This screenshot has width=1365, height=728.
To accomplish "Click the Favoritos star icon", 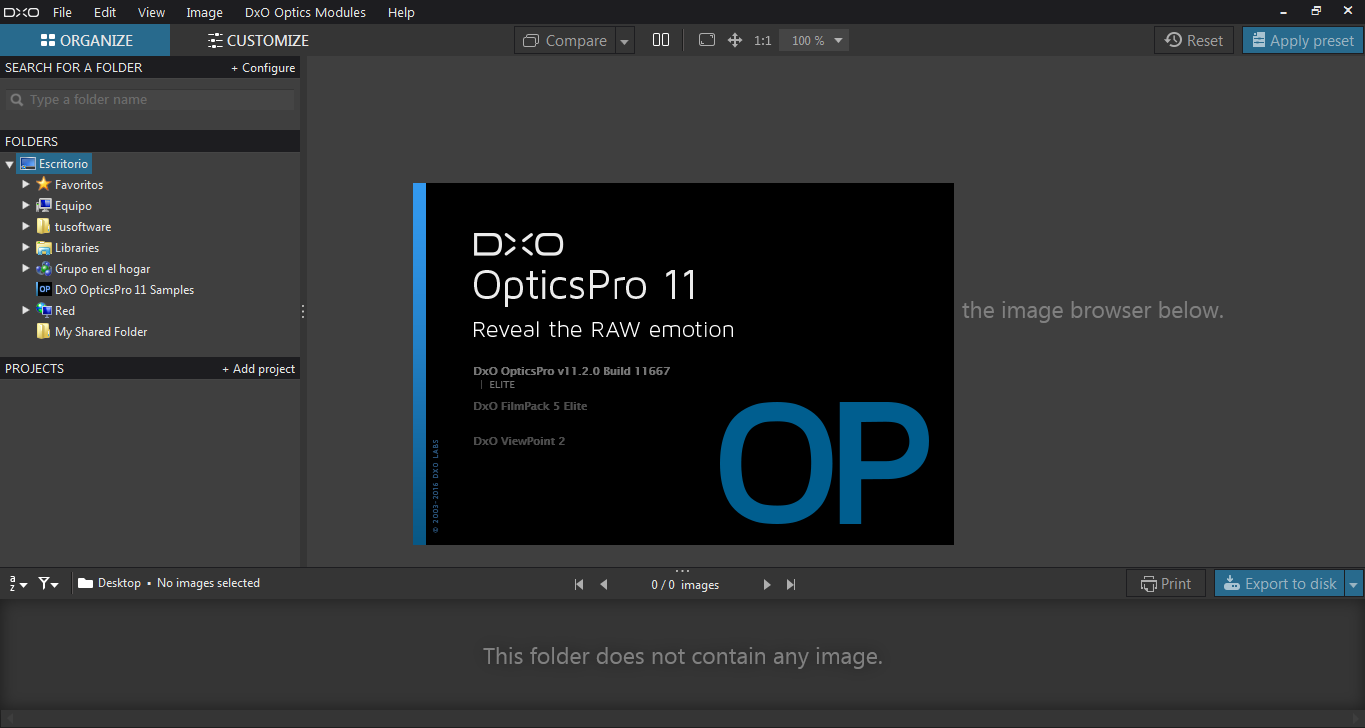I will [x=43, y=184].
